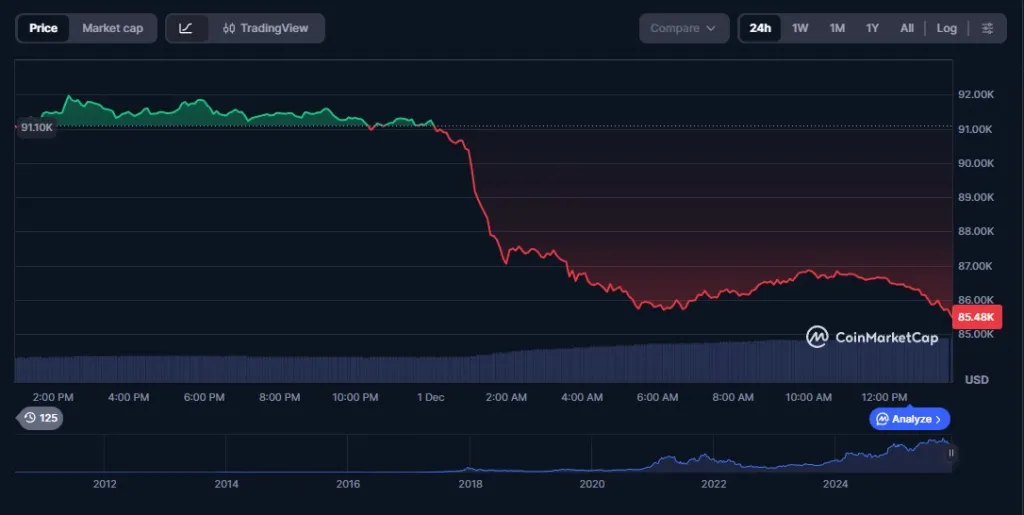Expand the Analyze button arrow
The image size is (1024, 515).
click(940, 419)
